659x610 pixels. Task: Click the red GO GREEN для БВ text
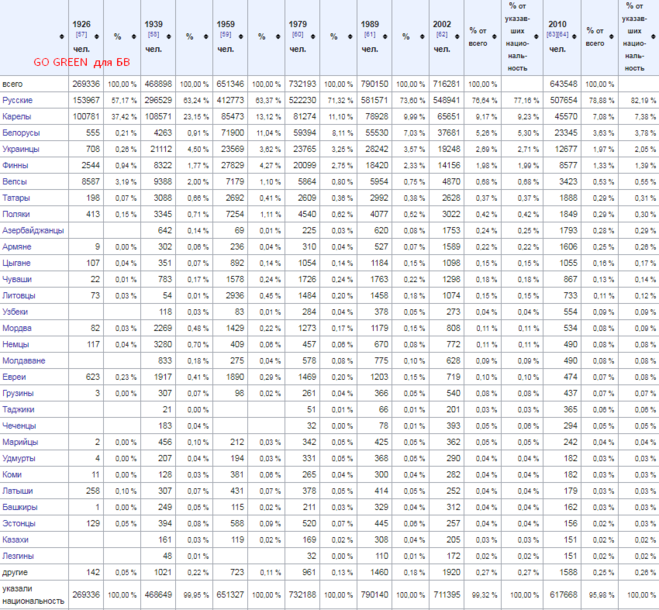point(88,61)
